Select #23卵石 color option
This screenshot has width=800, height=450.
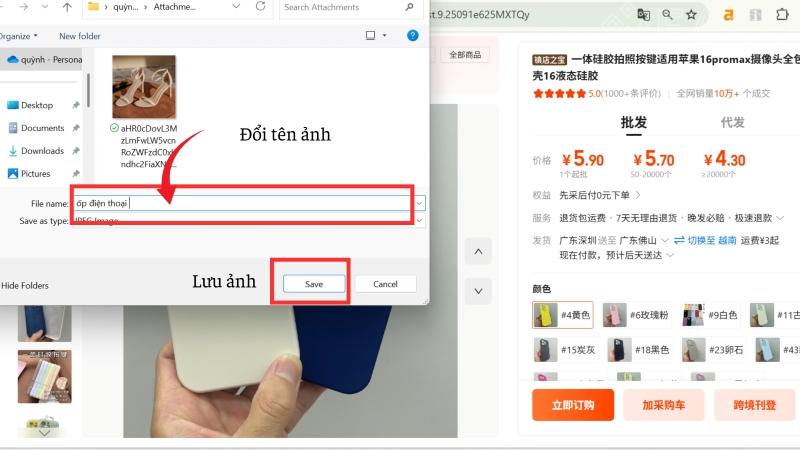click(713, 350)
